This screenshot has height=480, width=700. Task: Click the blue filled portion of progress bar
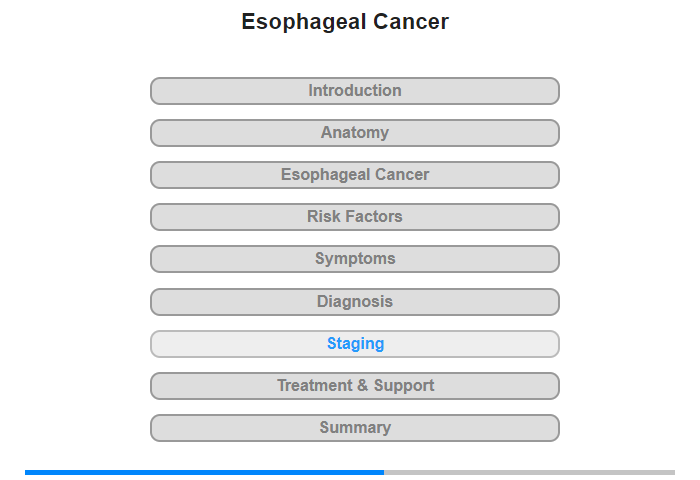coord(204,472)
